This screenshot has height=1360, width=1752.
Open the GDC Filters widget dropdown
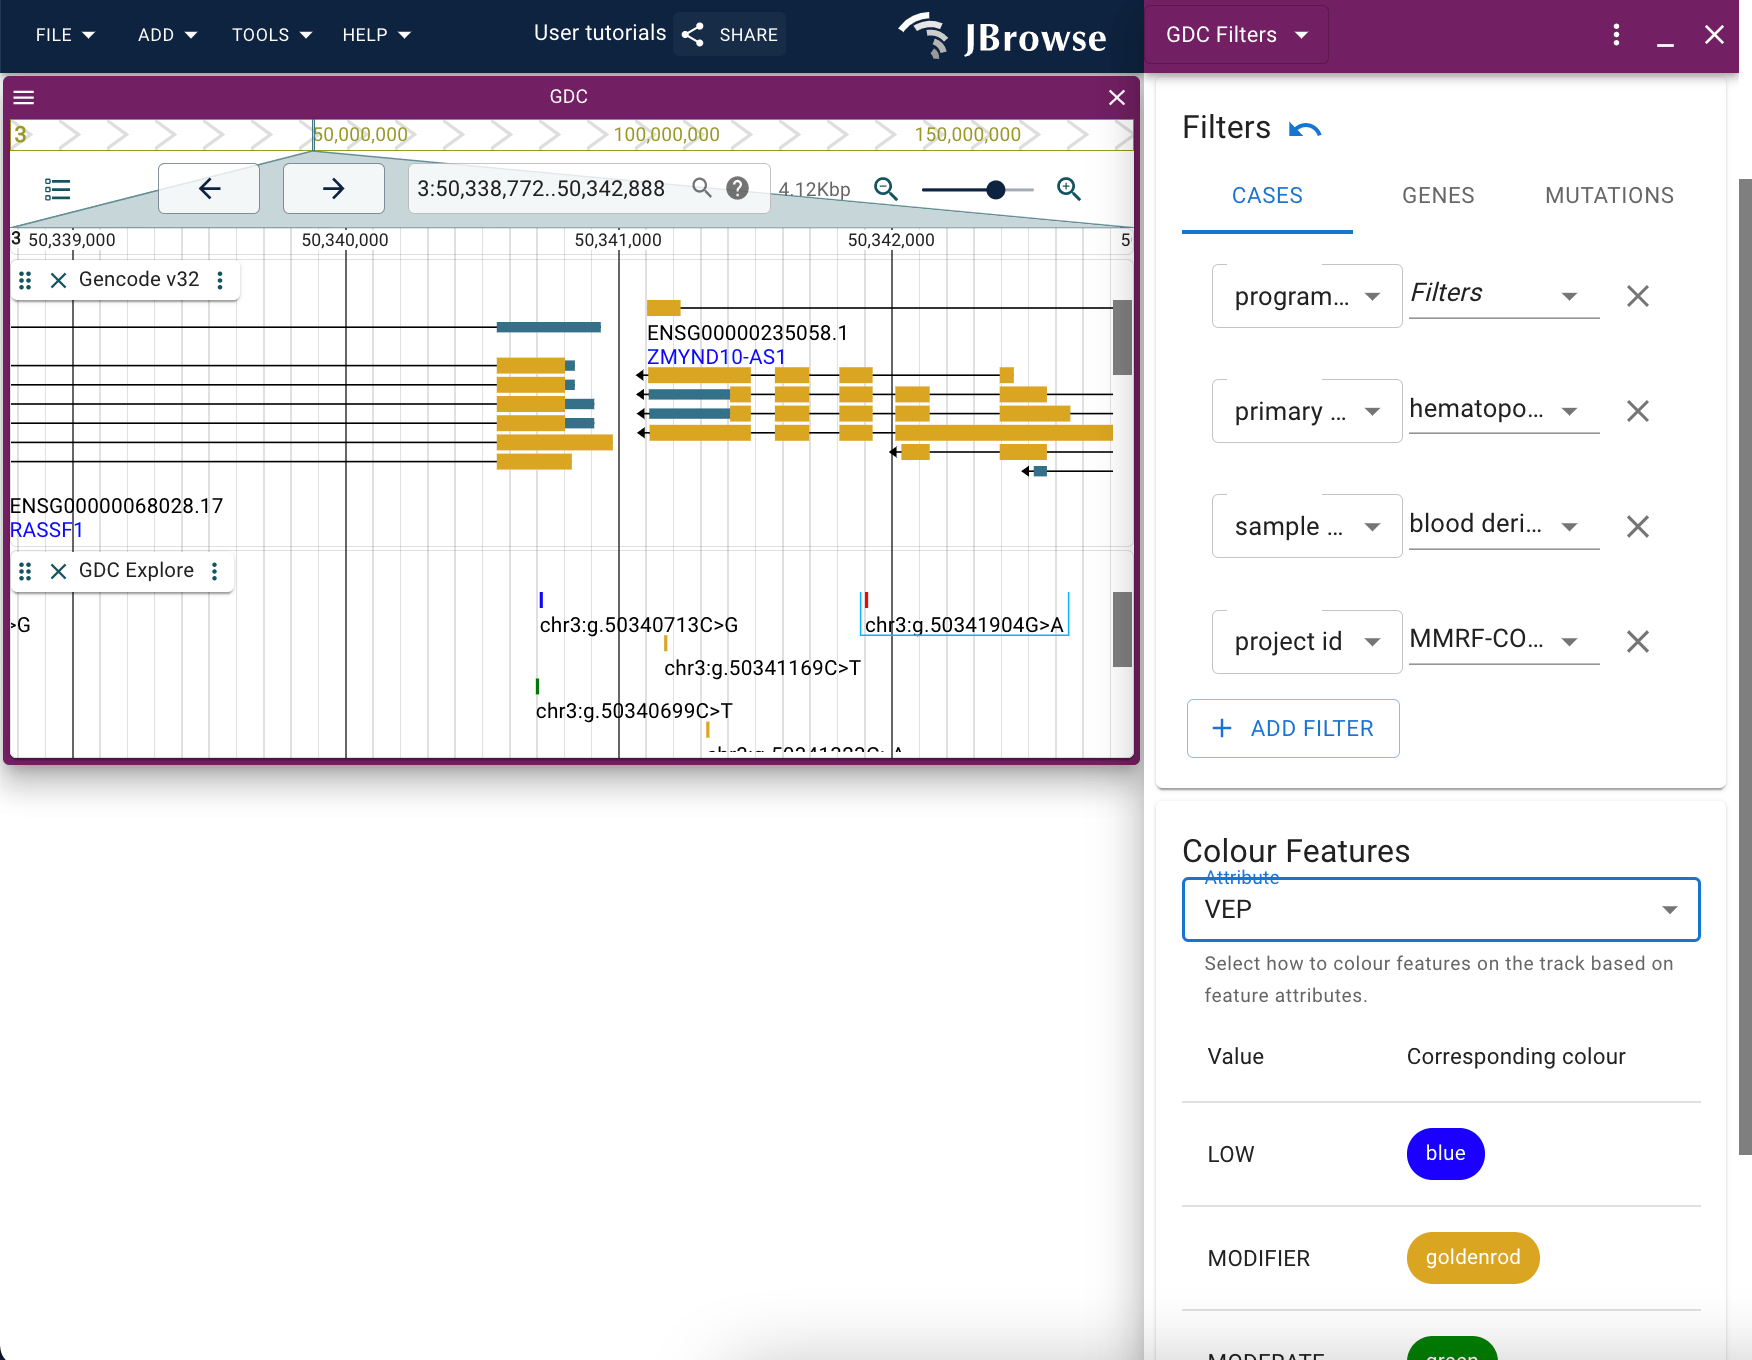click(1237, 35)
